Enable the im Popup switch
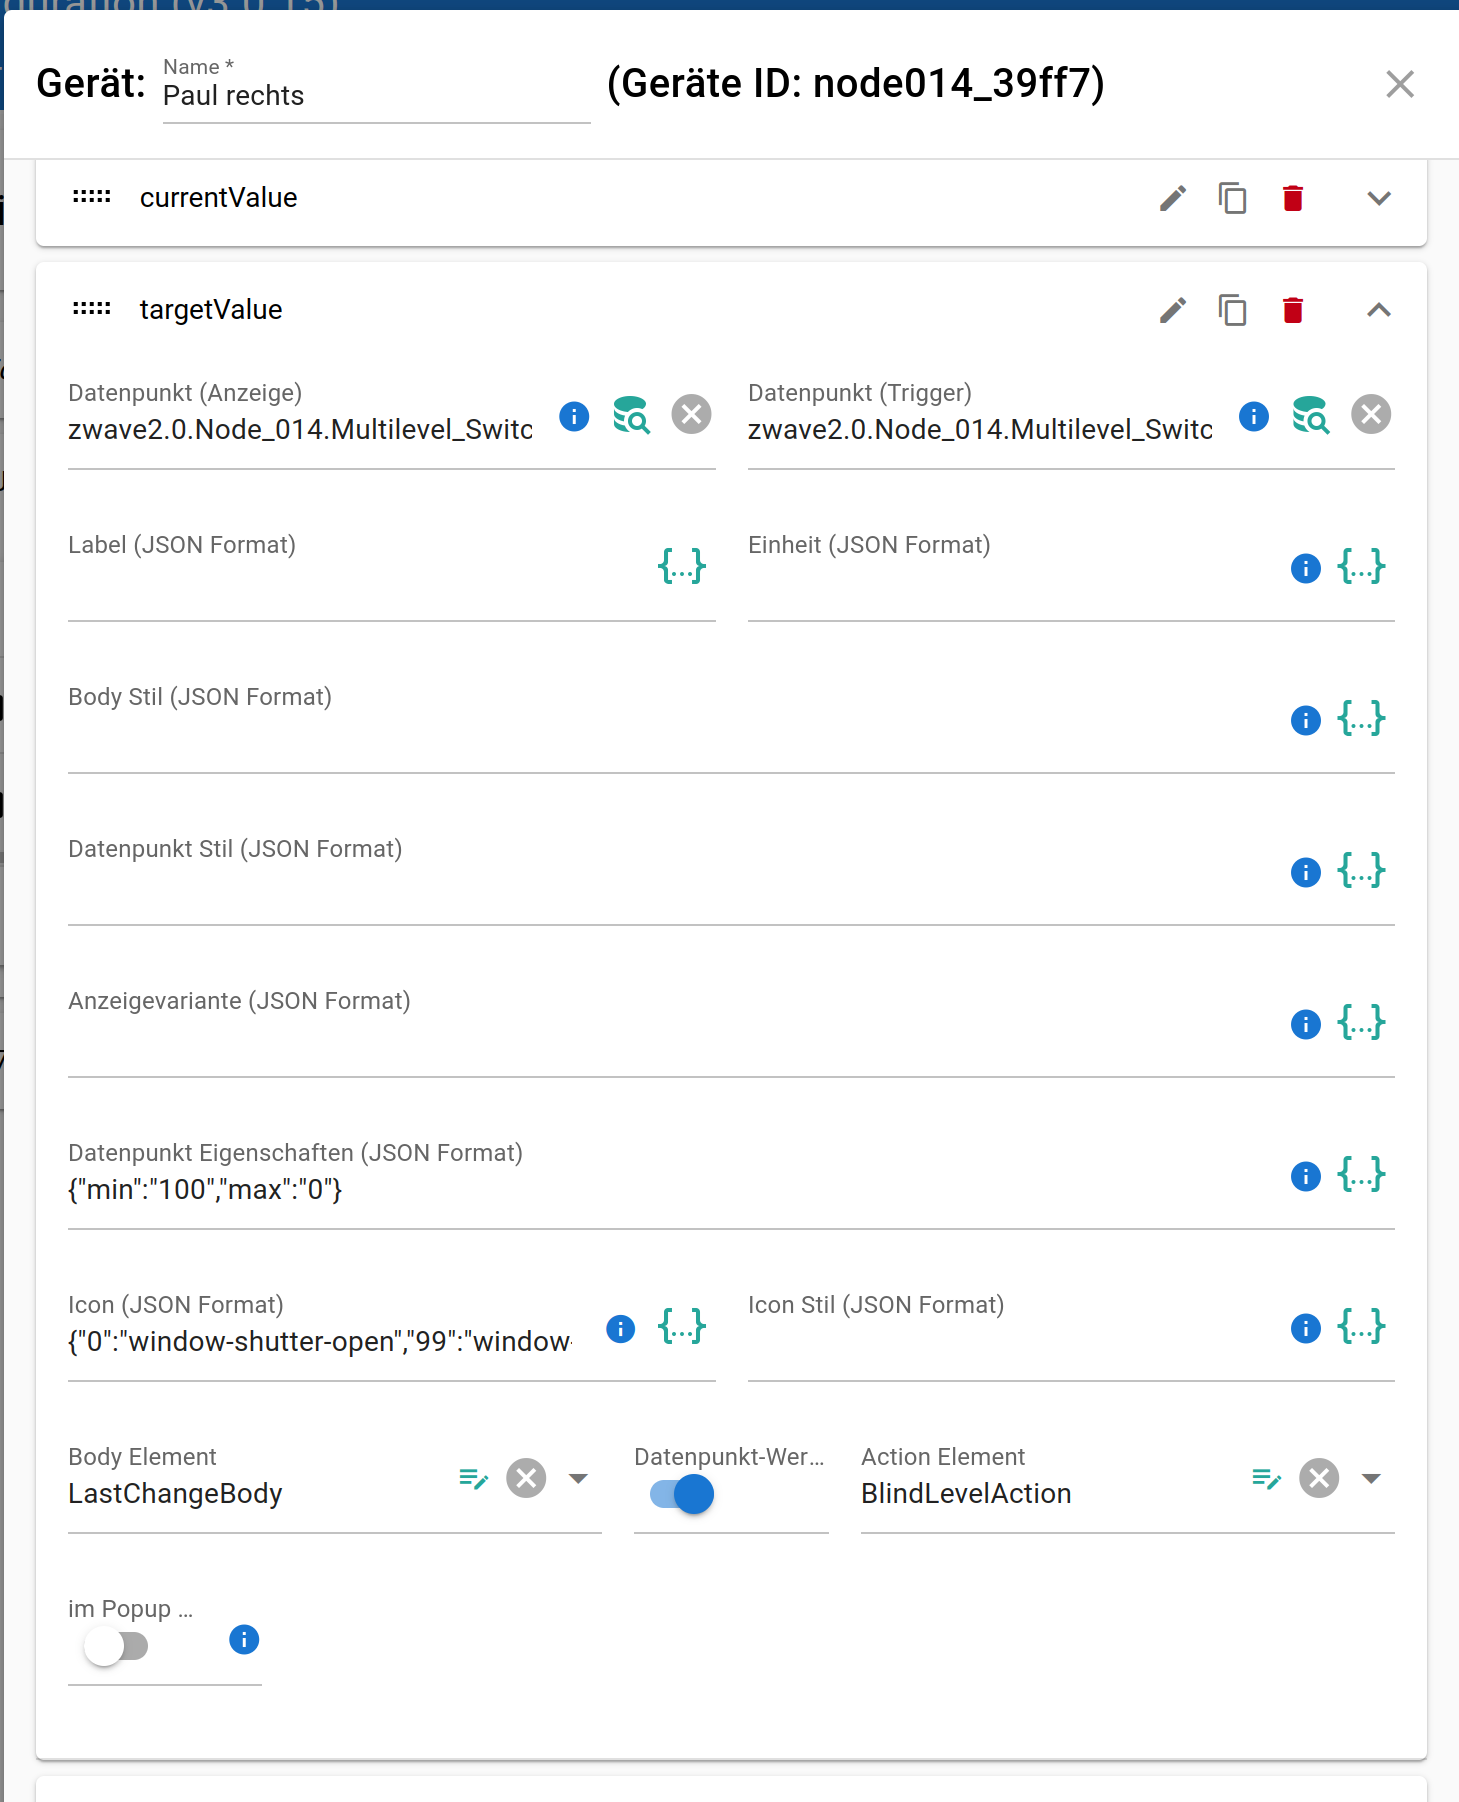The width and height of the screenshot is (1459, 1802). 116,1646
